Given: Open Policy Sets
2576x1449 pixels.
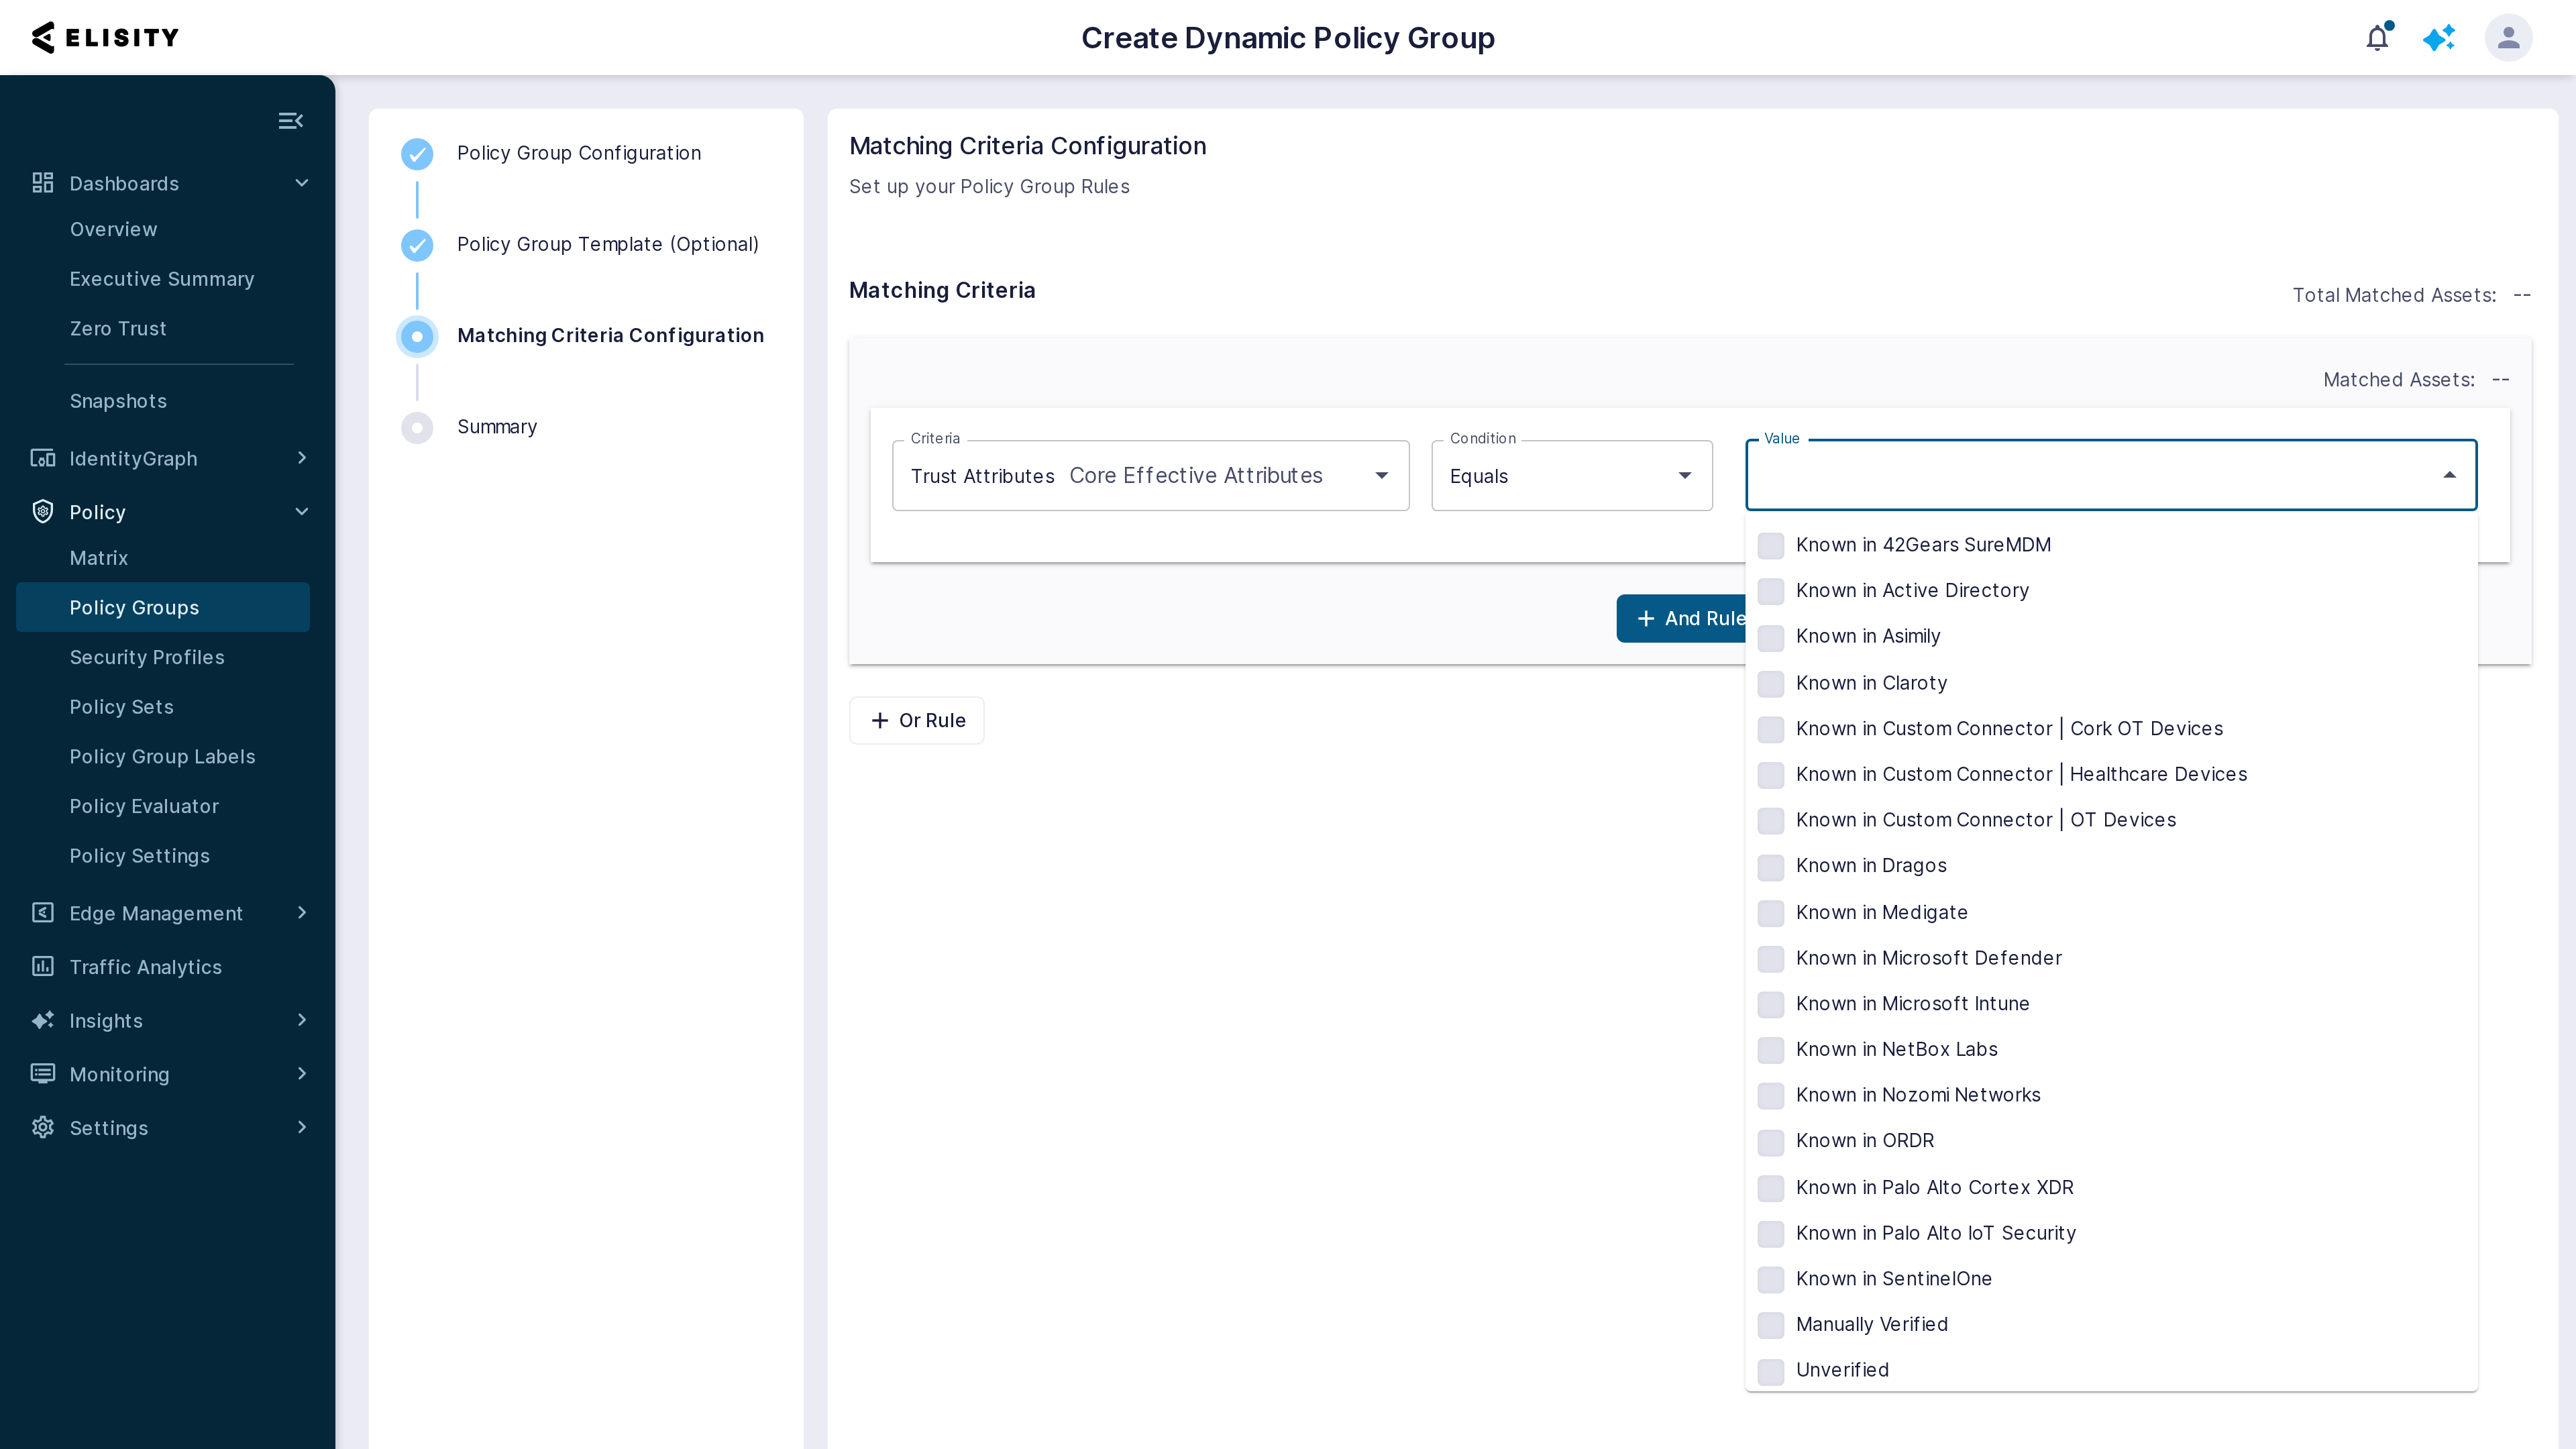Looking at the screenshot, I should coord(121,707).
